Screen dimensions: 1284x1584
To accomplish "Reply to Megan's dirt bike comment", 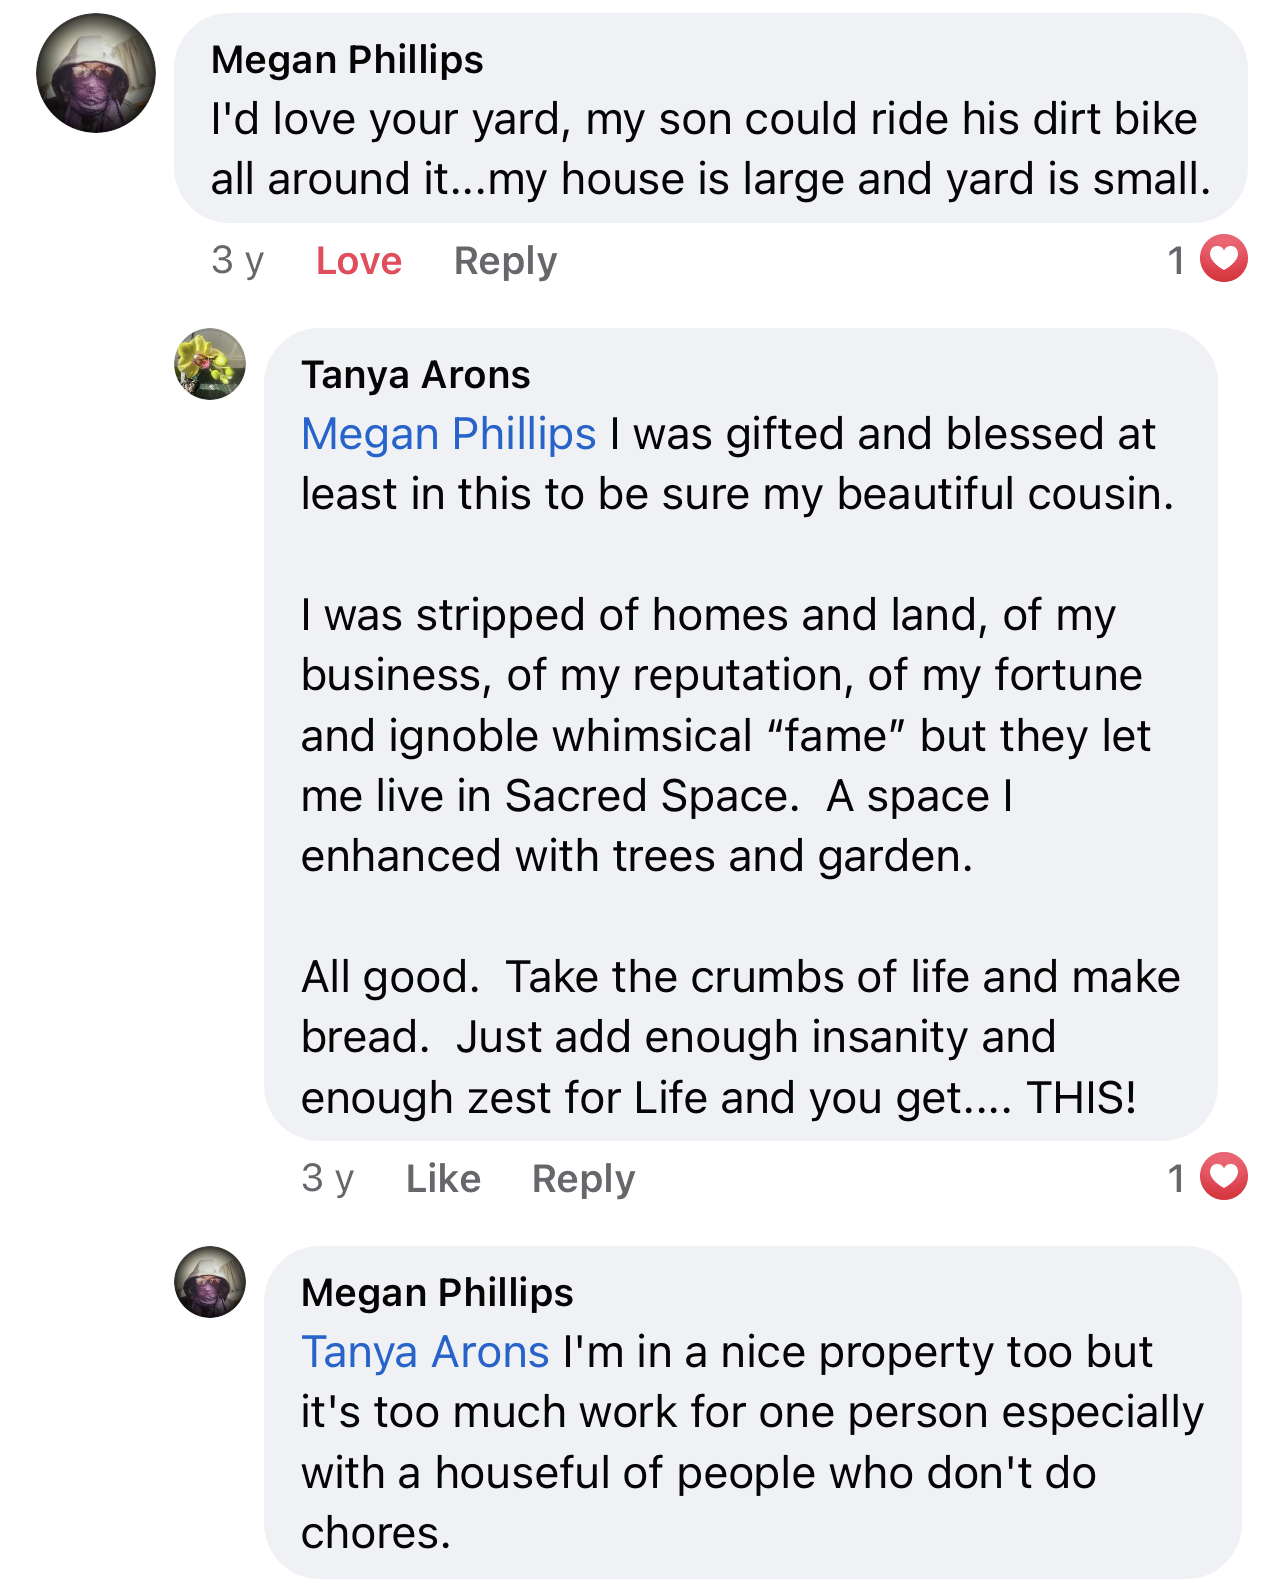I will click(505, 261).
